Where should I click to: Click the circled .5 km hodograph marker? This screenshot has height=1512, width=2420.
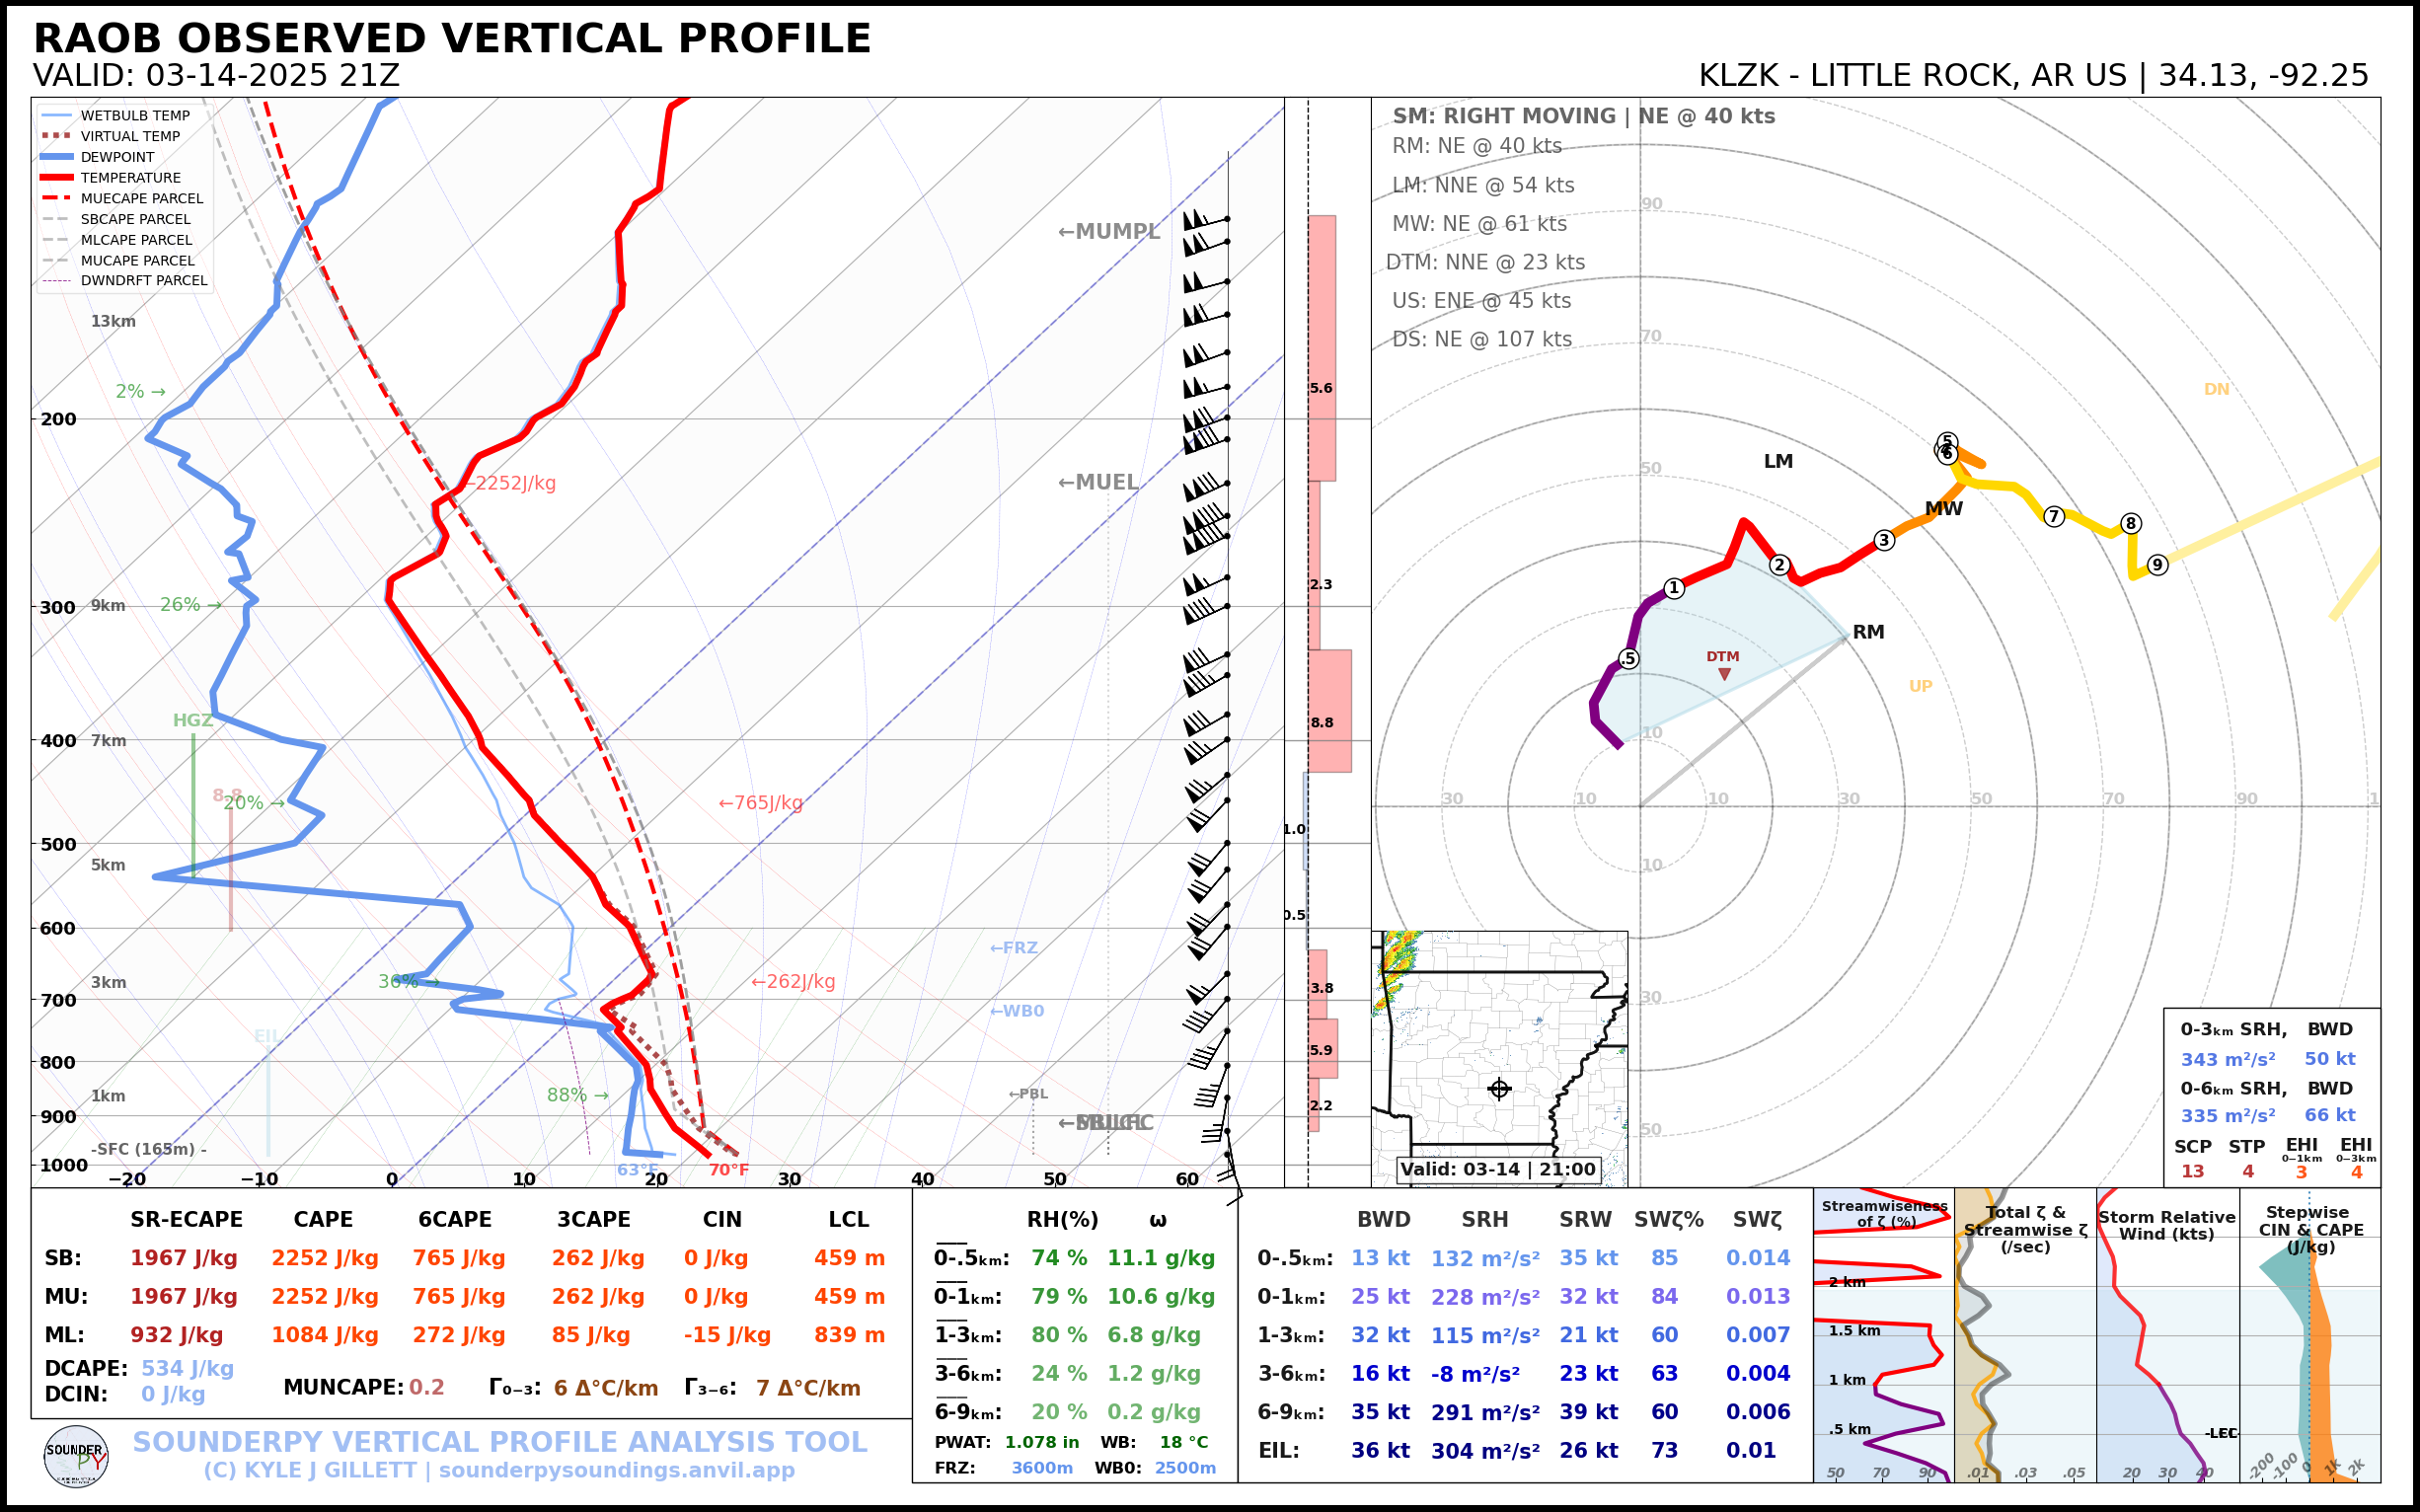1629,658
